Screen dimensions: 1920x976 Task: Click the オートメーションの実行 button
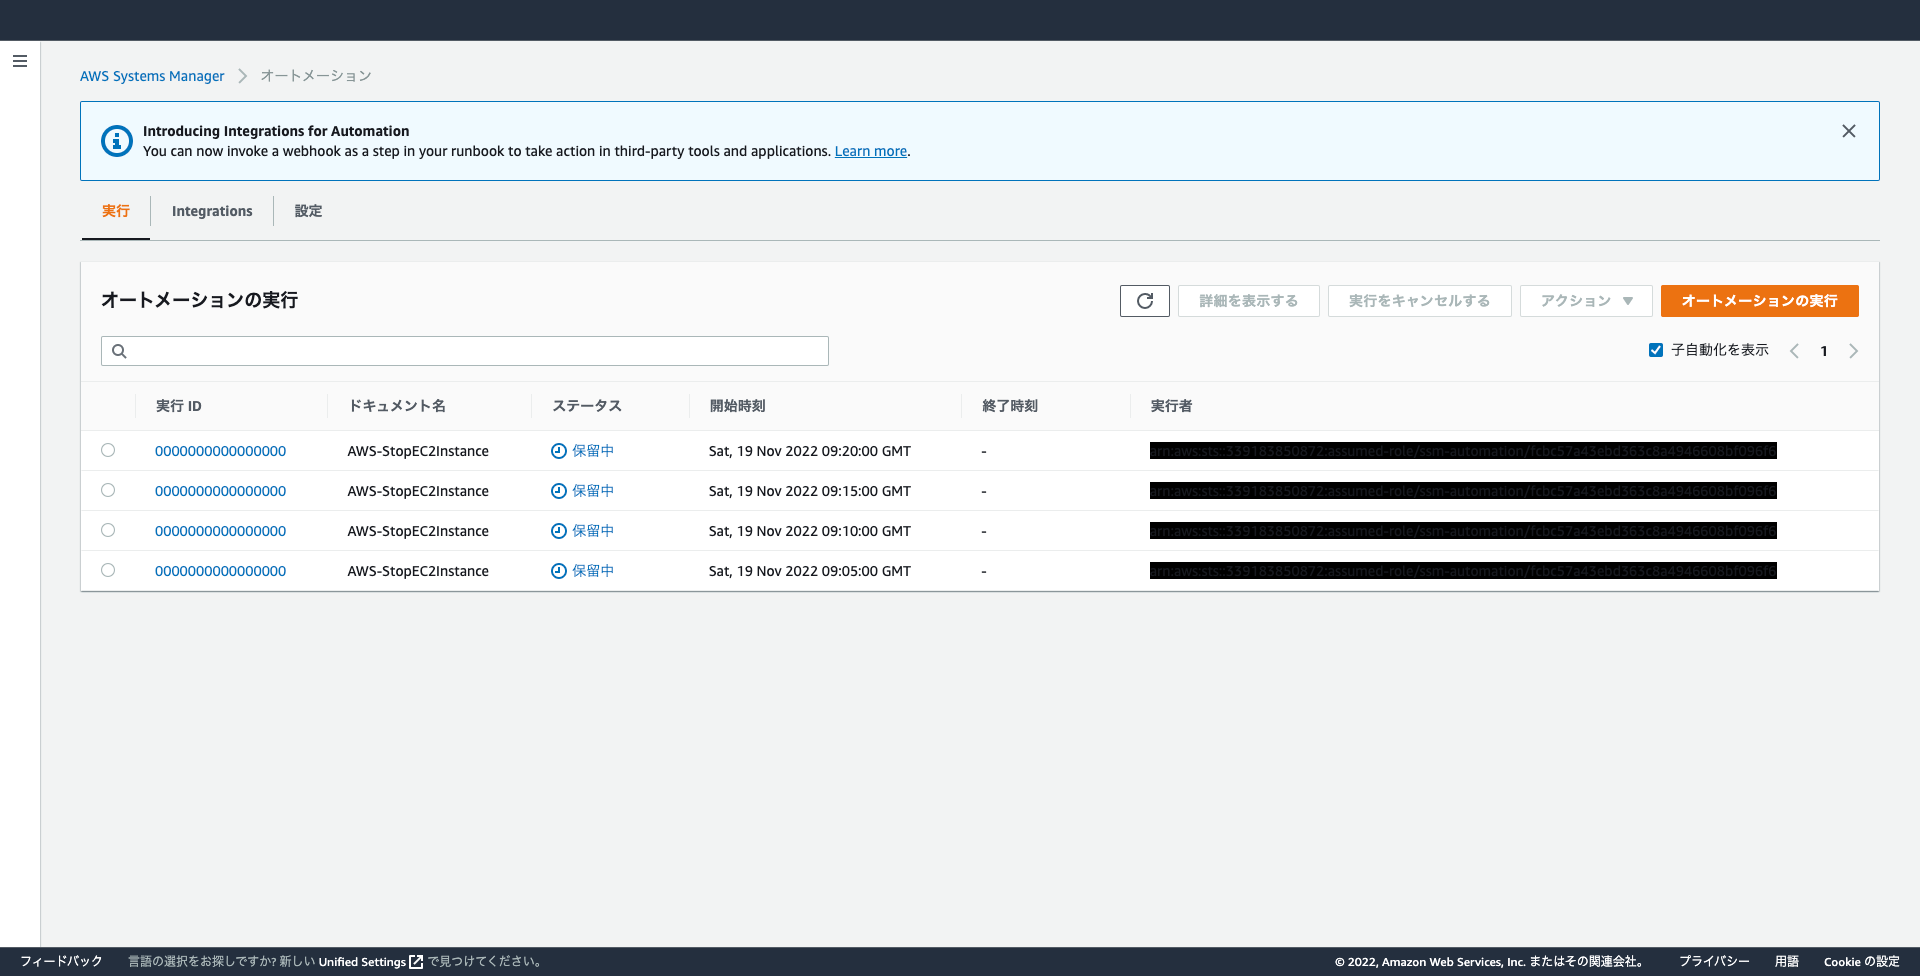1759,300
